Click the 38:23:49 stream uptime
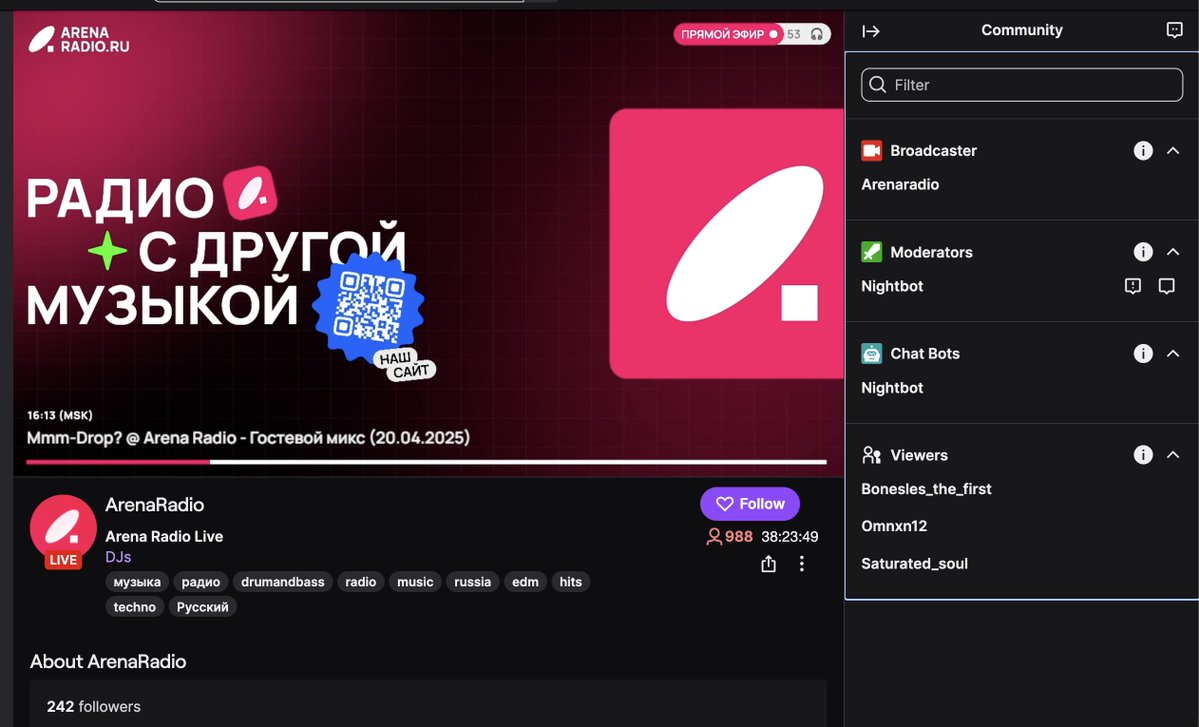This screenshot has height=727, width=1199. coord(790,537)
